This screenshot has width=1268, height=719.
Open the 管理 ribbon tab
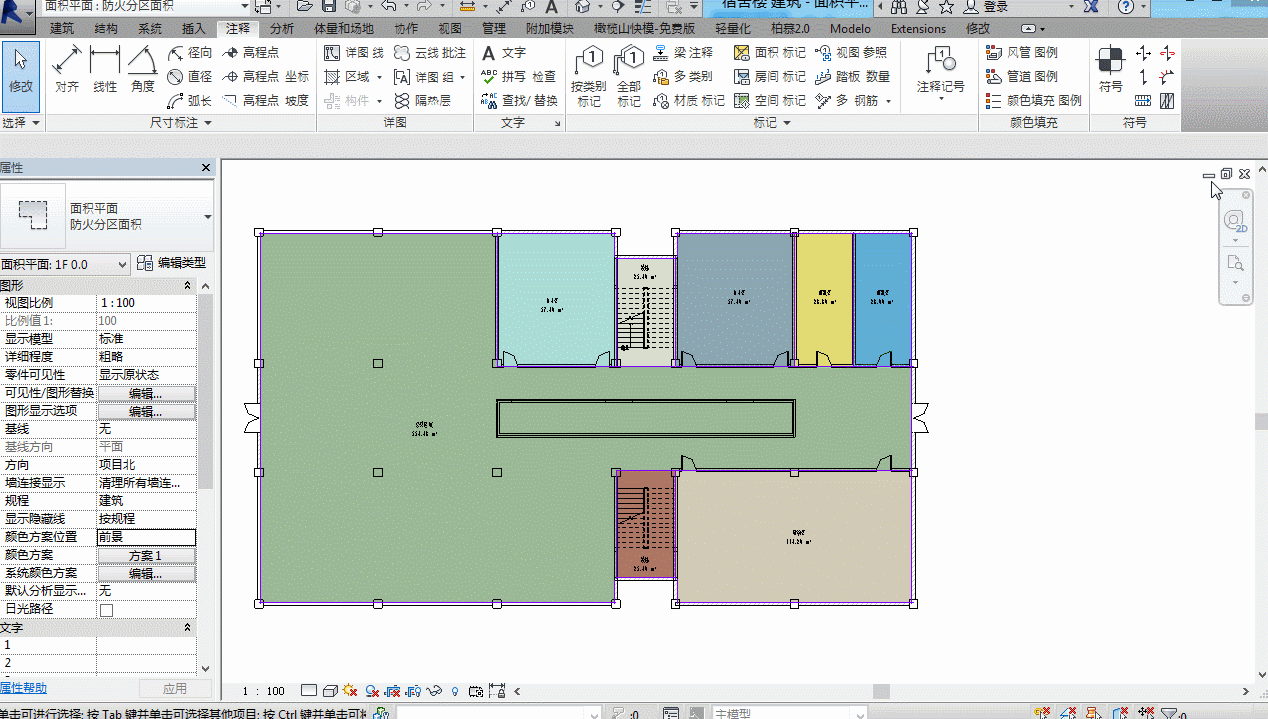[494, 29]
